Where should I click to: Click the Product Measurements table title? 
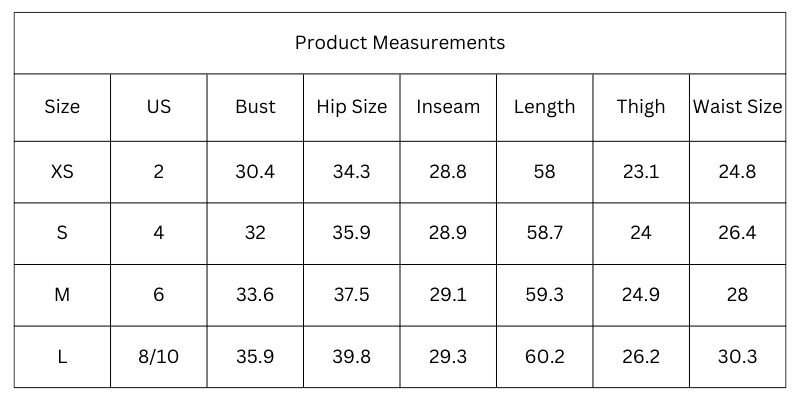pyautogui.click(x=399, y=43)
